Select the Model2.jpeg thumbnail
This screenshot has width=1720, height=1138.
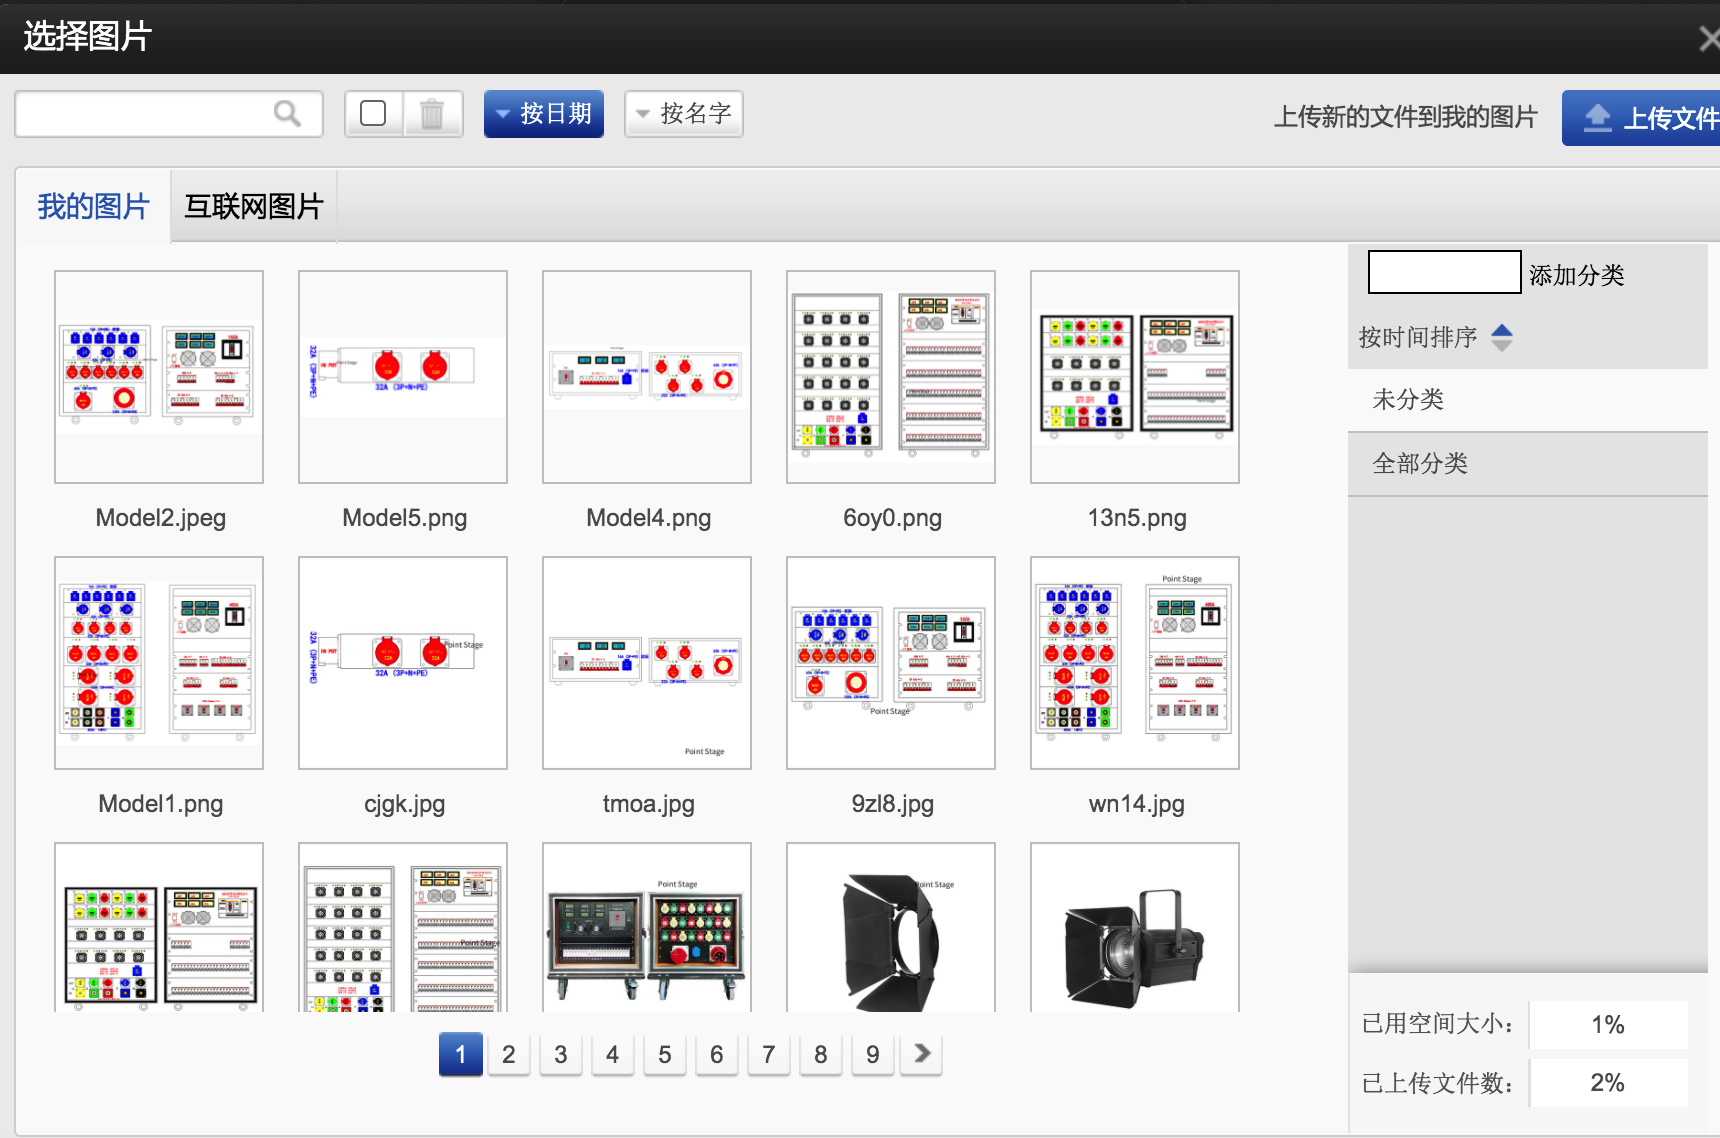[159, 377]
